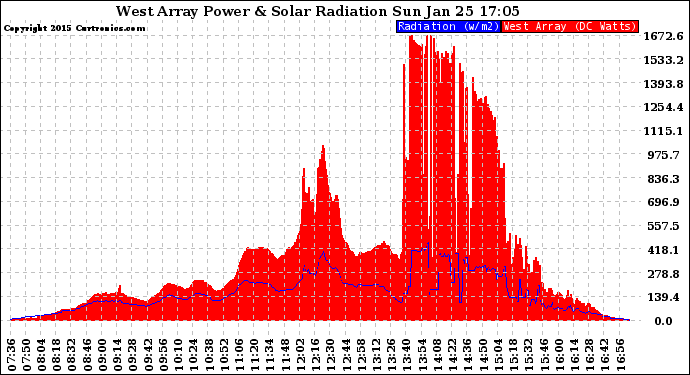This screenshot has height=375, width=690.
Task: Click the 1672.6 y-axis value
Action: [x=663, y=36]
